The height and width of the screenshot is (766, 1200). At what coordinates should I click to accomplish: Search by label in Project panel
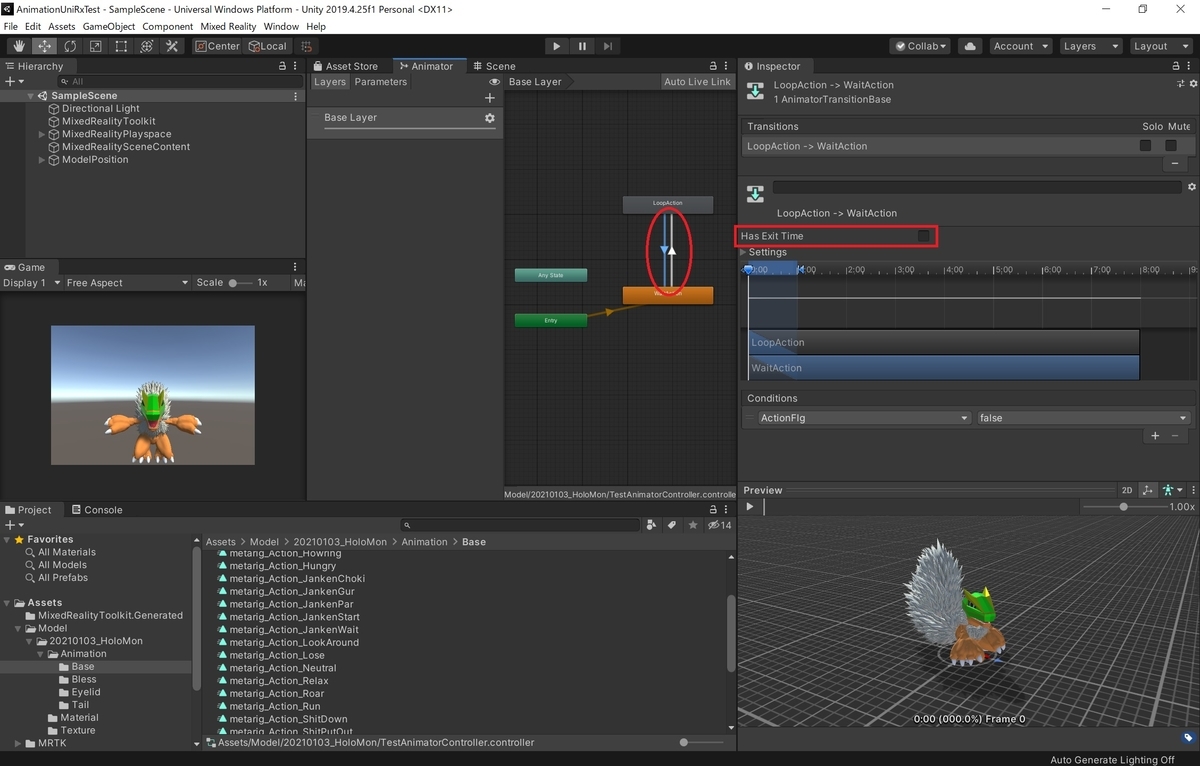tap(672, 524)
